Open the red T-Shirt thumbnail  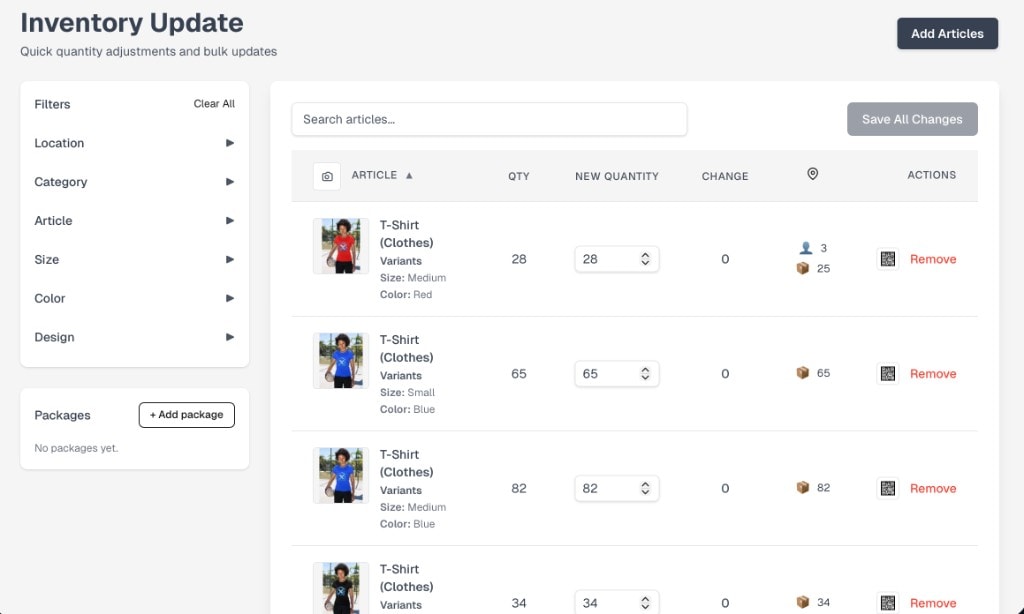point(341,246)
